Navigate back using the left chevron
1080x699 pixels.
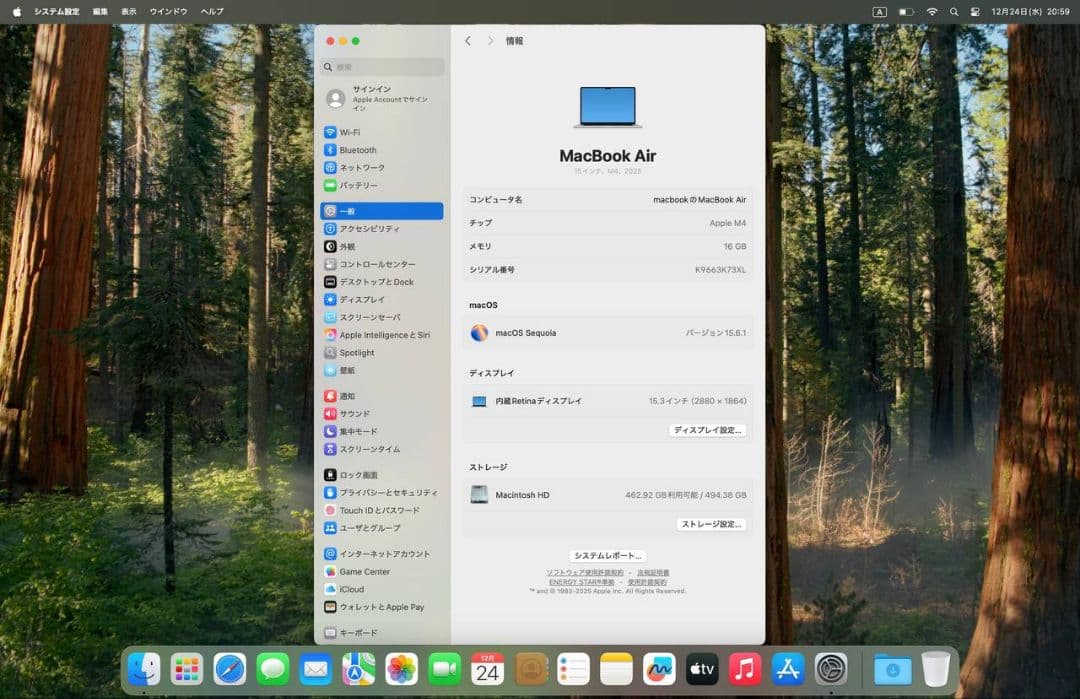point(468,40)
